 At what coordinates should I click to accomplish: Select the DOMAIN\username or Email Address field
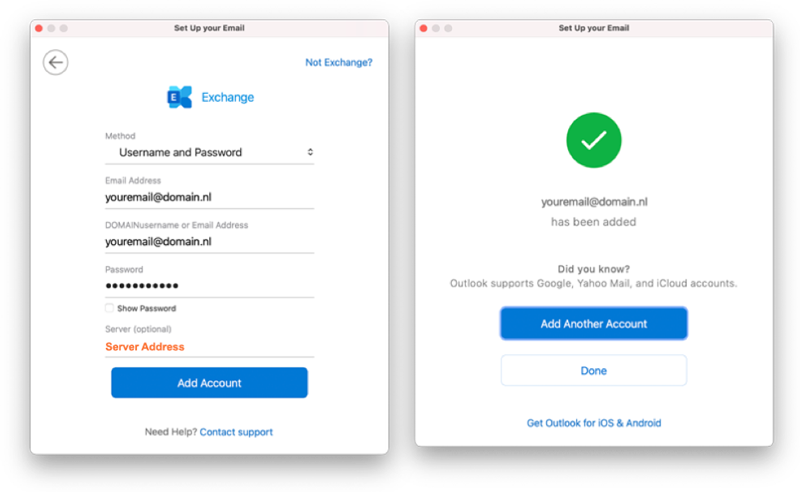pyautogui.click(x=209, y=241)
